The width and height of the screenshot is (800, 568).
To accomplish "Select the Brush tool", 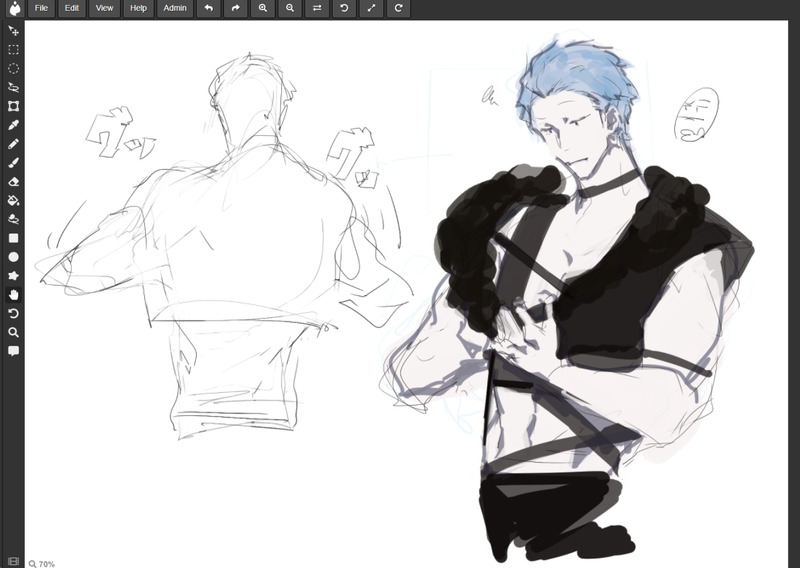I will pos(14,163).
